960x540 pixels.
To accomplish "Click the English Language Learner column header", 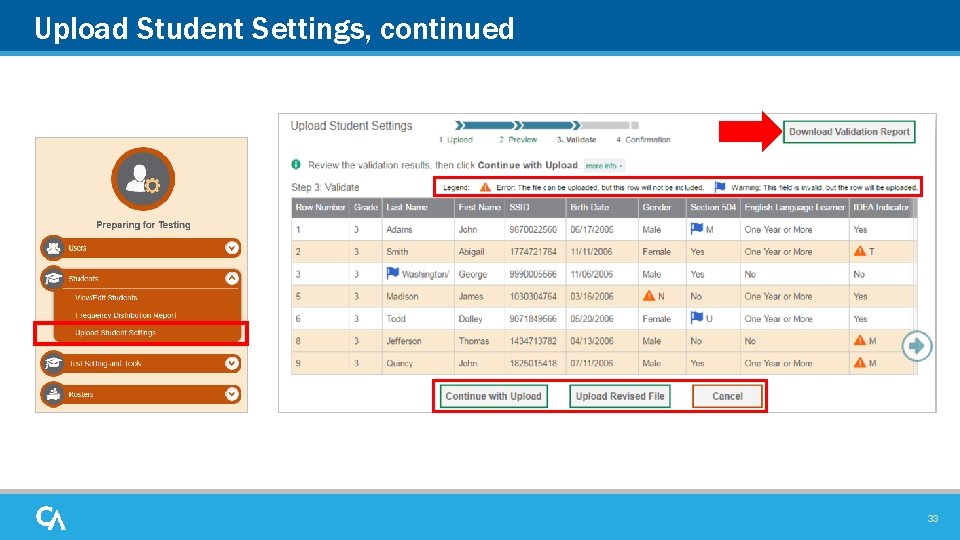I will click(x=794, y=208).
